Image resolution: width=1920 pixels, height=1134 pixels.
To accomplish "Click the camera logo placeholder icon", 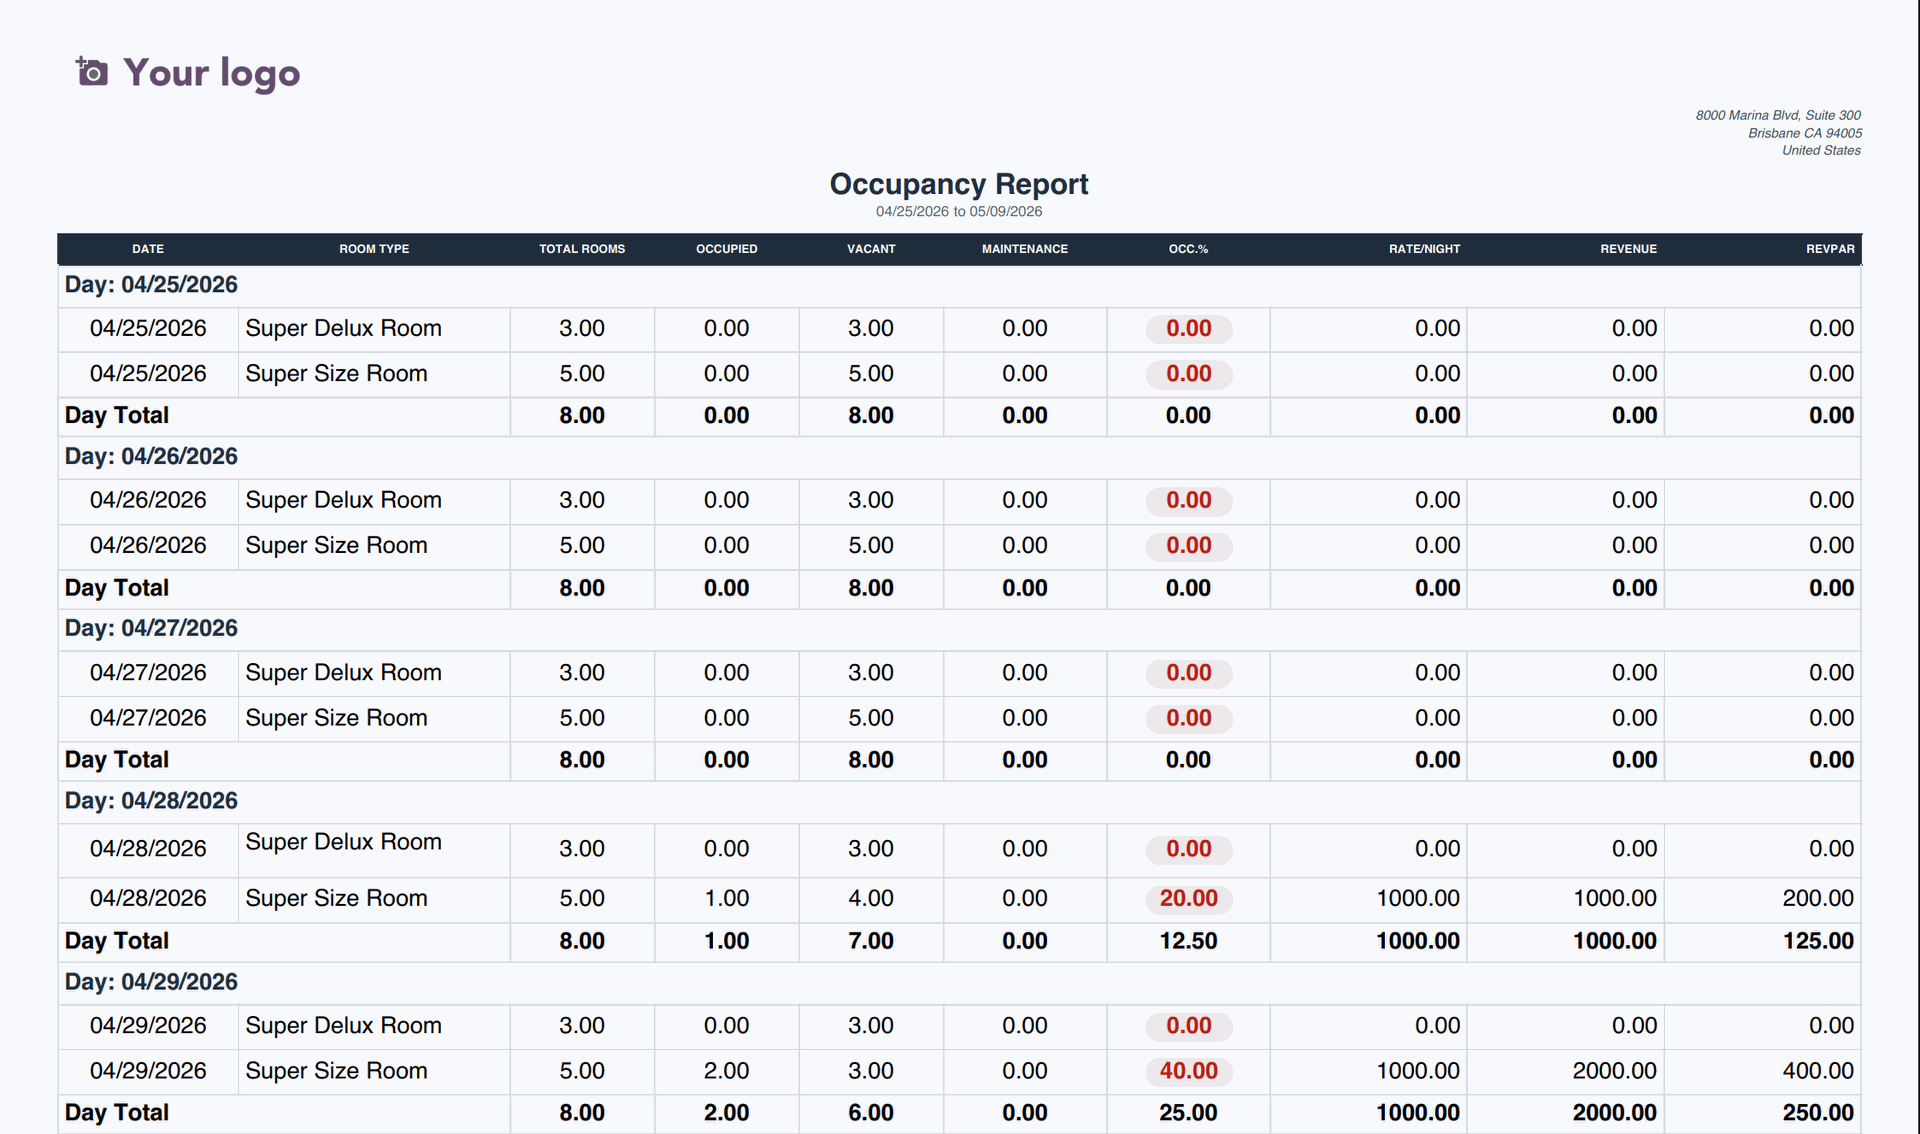I will coord(92,72).
